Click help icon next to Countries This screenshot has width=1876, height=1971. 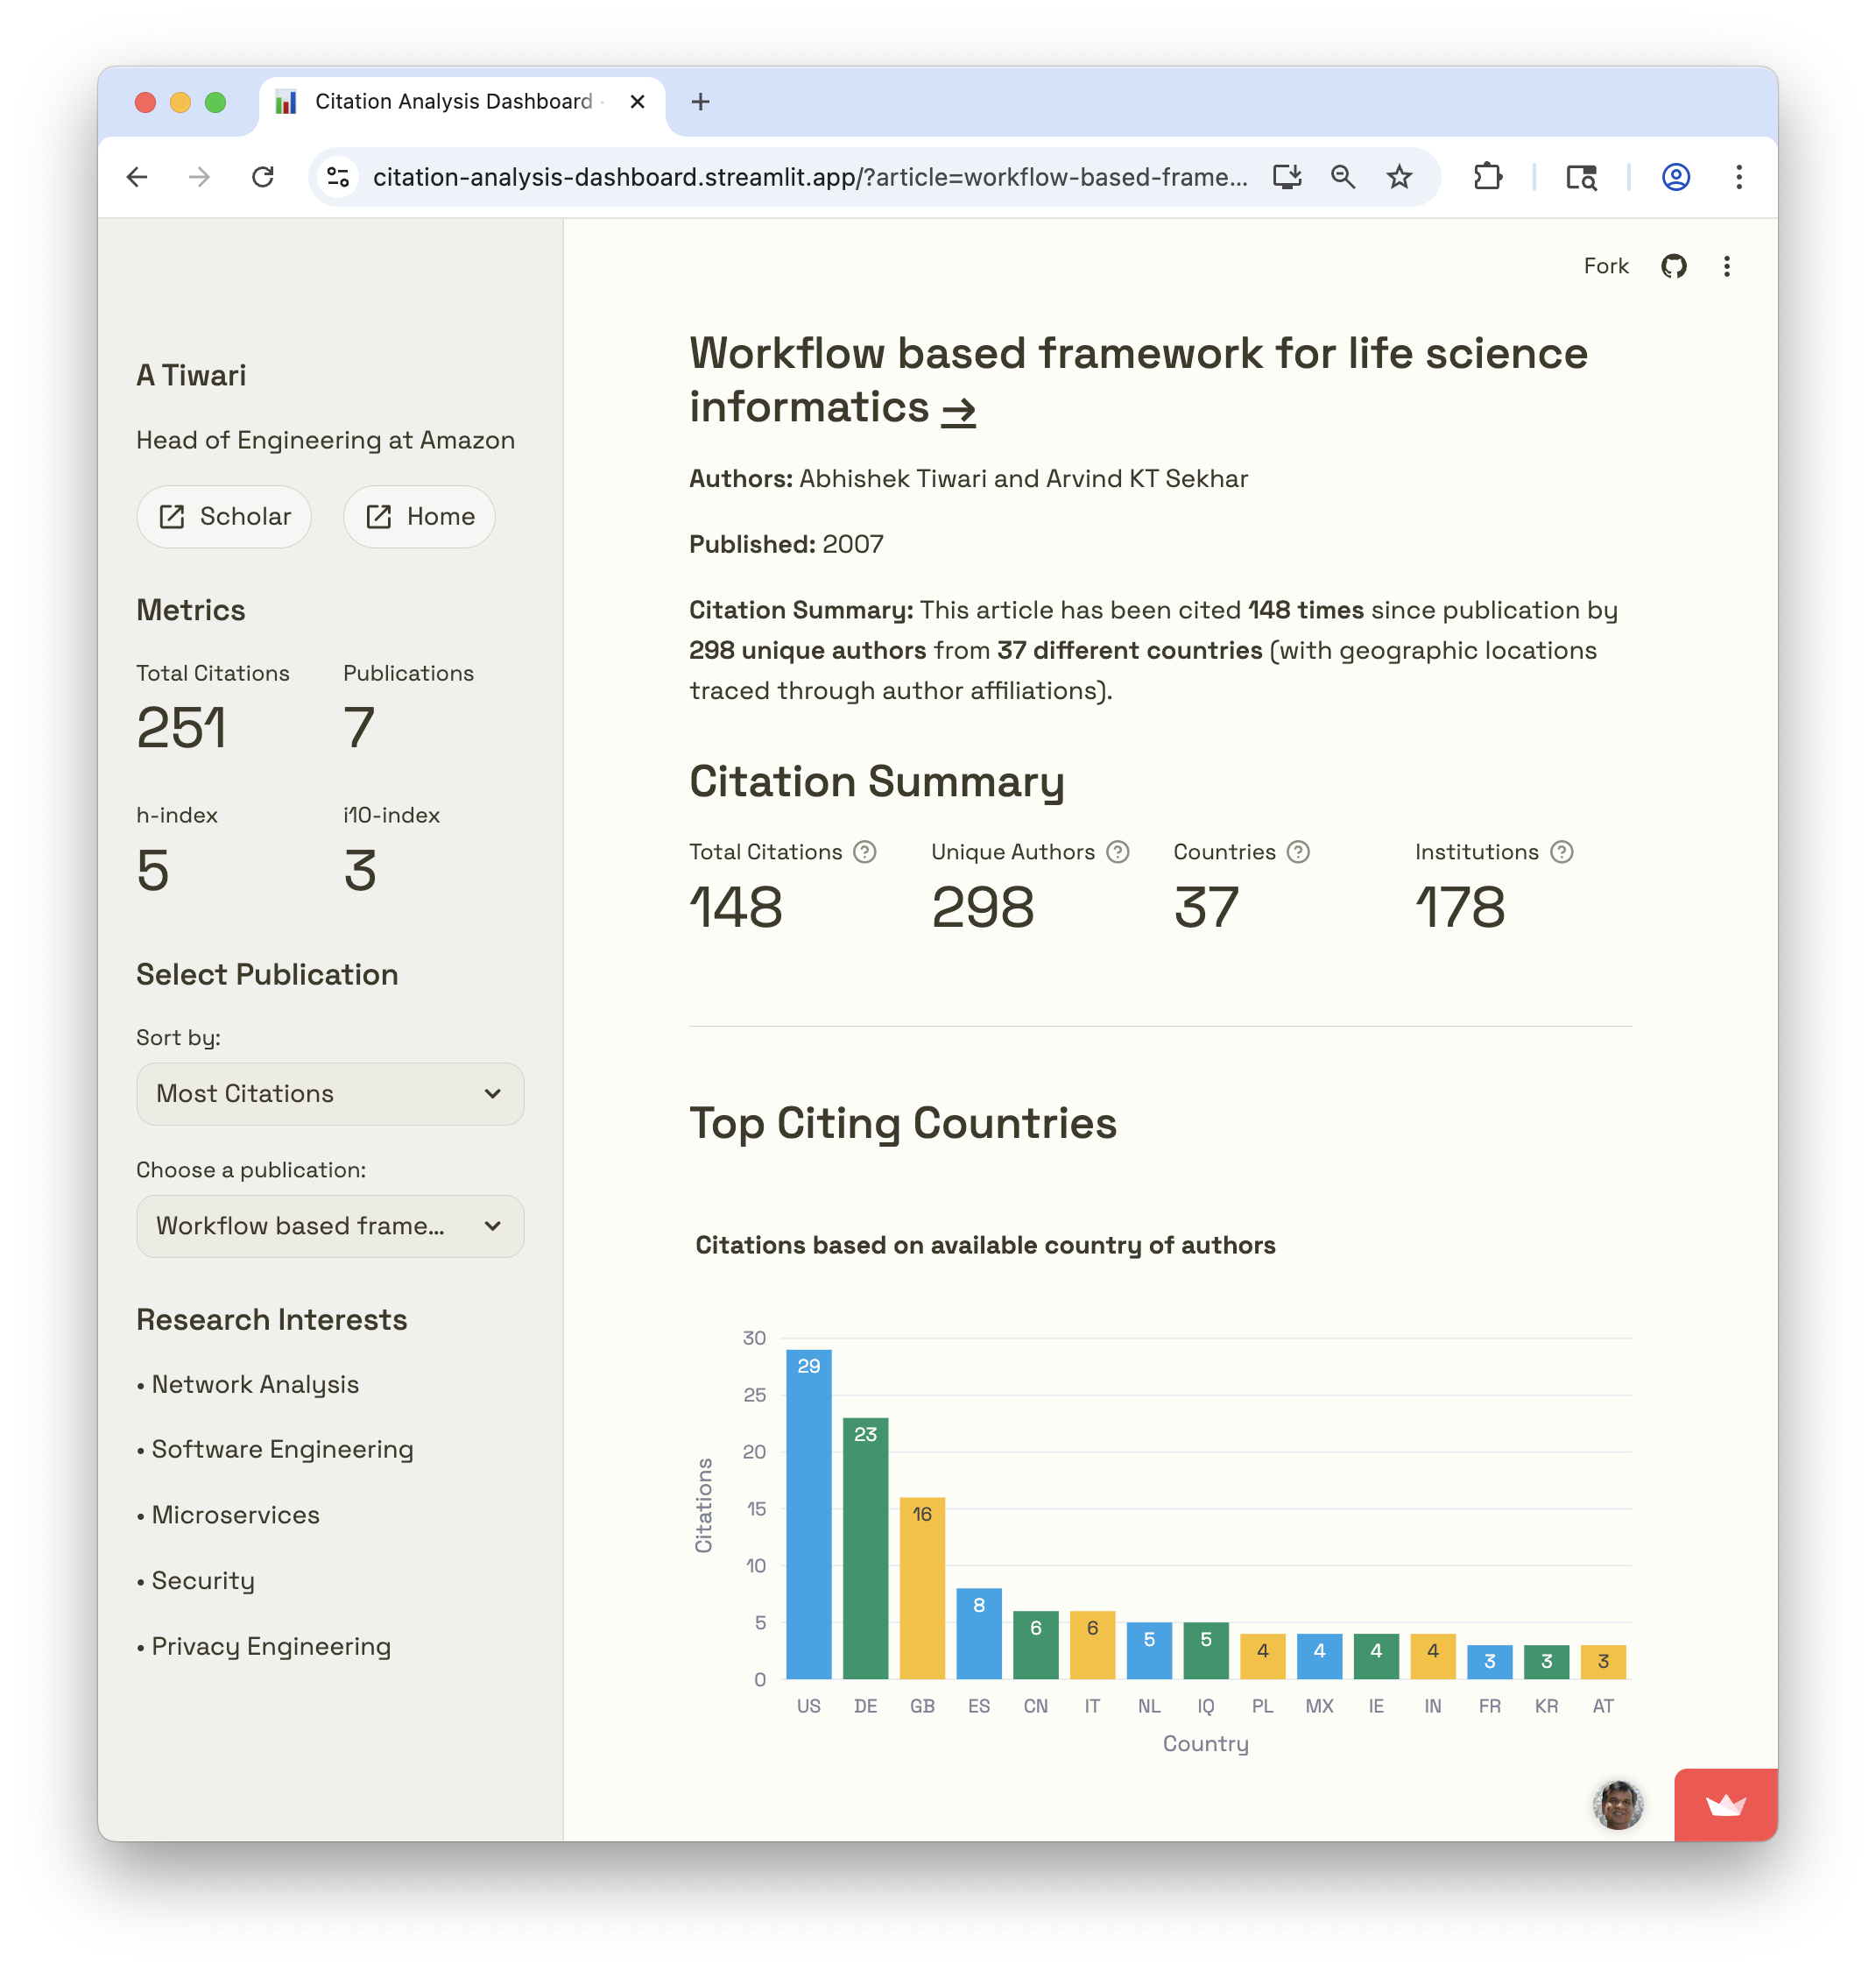pos(1297,851)
